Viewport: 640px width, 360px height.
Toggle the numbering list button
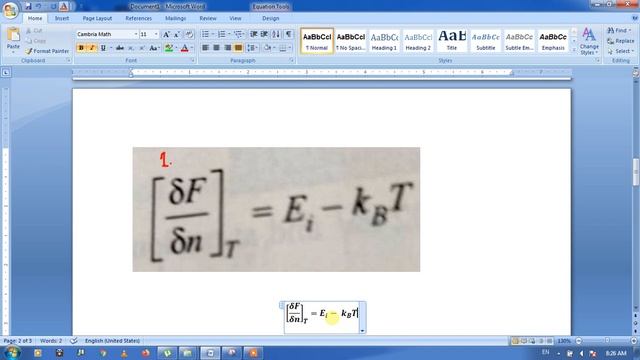coord(222,34)
